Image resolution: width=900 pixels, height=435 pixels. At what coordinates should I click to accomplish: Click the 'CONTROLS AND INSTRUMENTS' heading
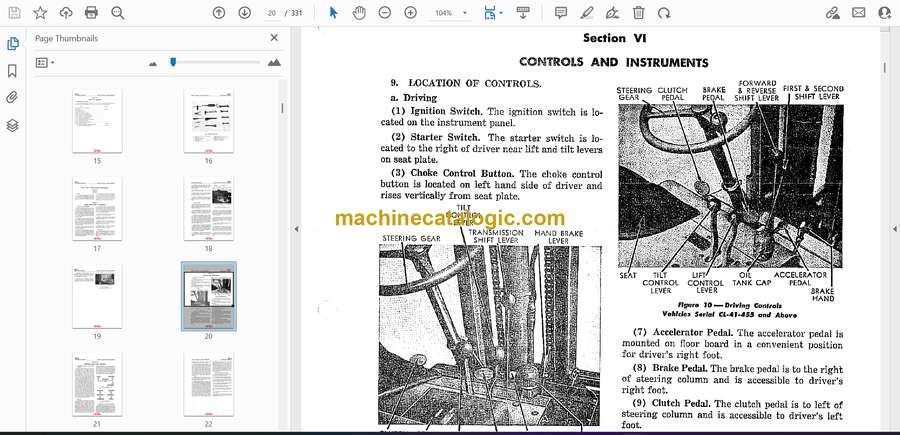point(614,62)
